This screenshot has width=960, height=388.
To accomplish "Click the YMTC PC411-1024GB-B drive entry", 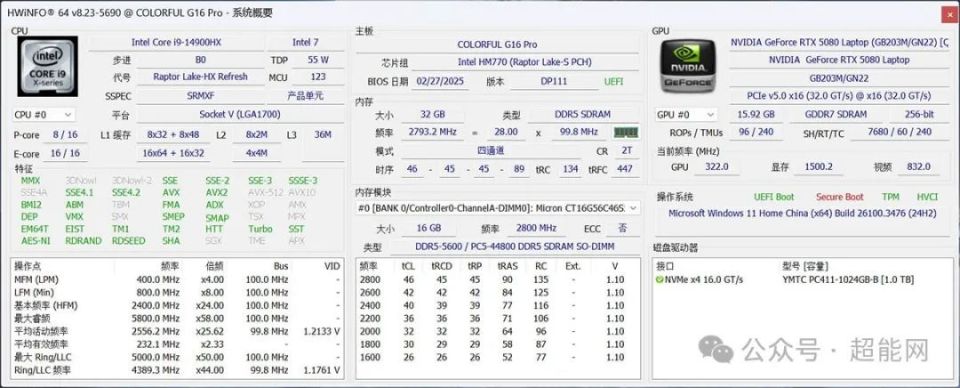I will click(848, 280).
